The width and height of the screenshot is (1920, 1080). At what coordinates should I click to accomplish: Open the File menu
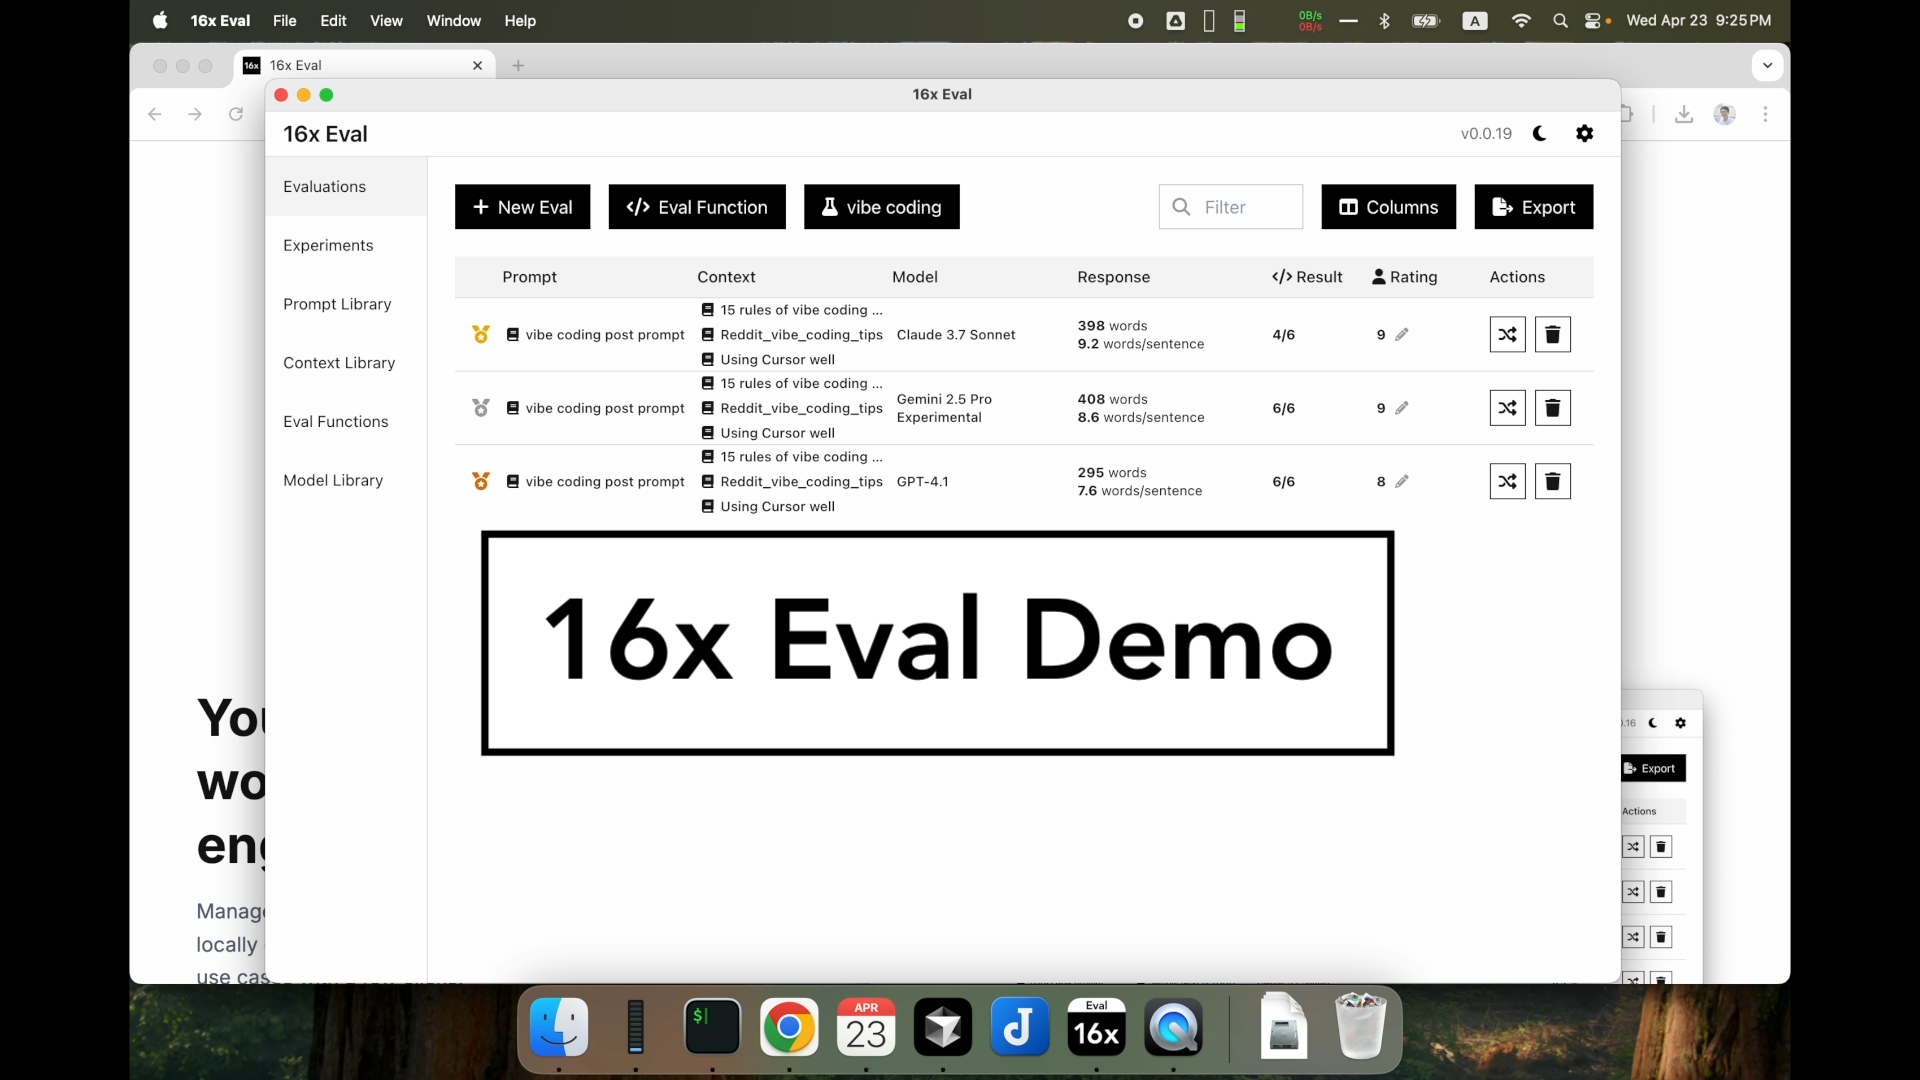pos(285,21)
